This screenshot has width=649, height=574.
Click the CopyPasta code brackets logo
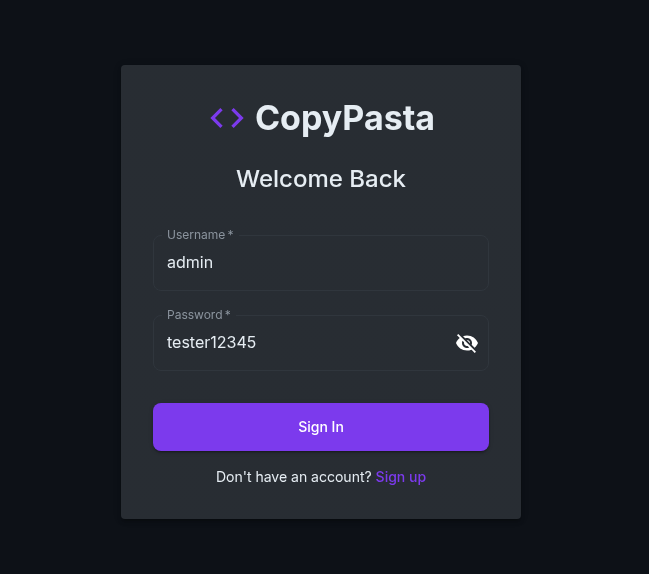tap(227, 118)
